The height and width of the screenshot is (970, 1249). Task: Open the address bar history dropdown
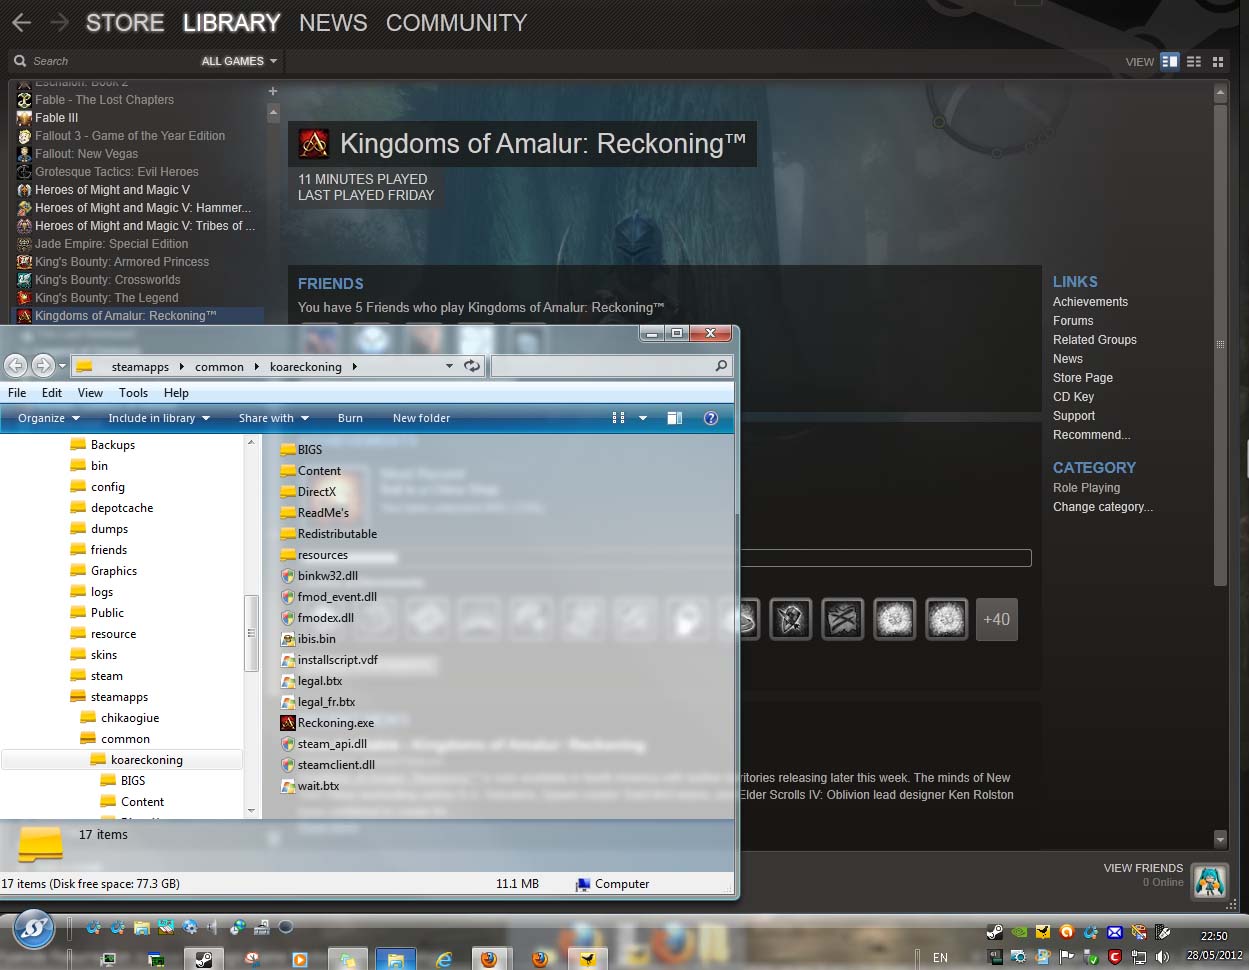coord(449,366)
